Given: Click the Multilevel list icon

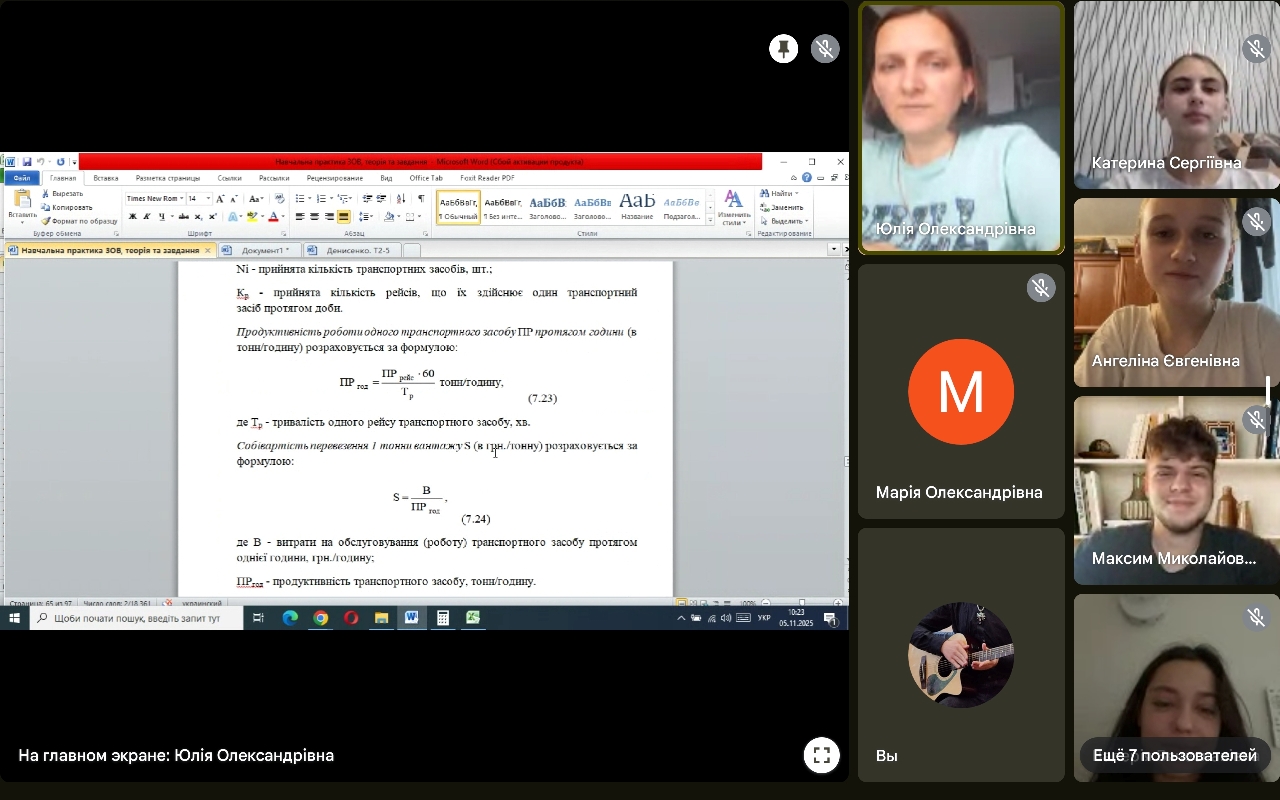Looking at the screenshot, I should 344,199.
